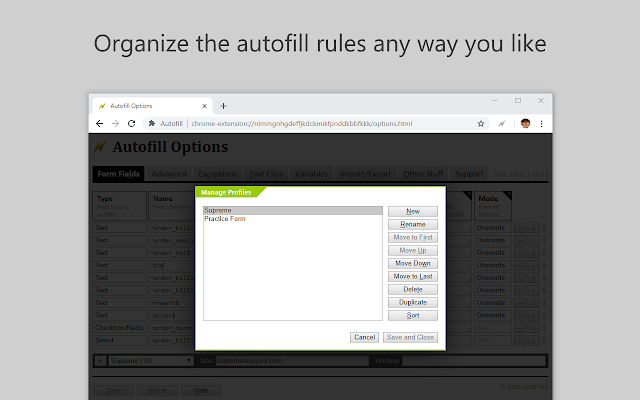Click the help corner on Mode column header
The image size is (640, 400).
[x=507, y=195]
